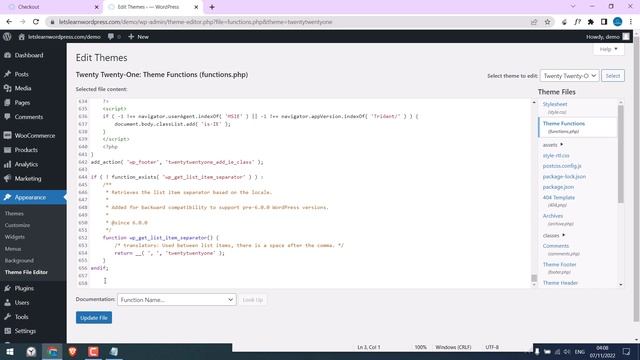Image resolution: width=640 pixels, height=360 pixels.
Task: Go back in browser history
Action: (x=9, y=22)
